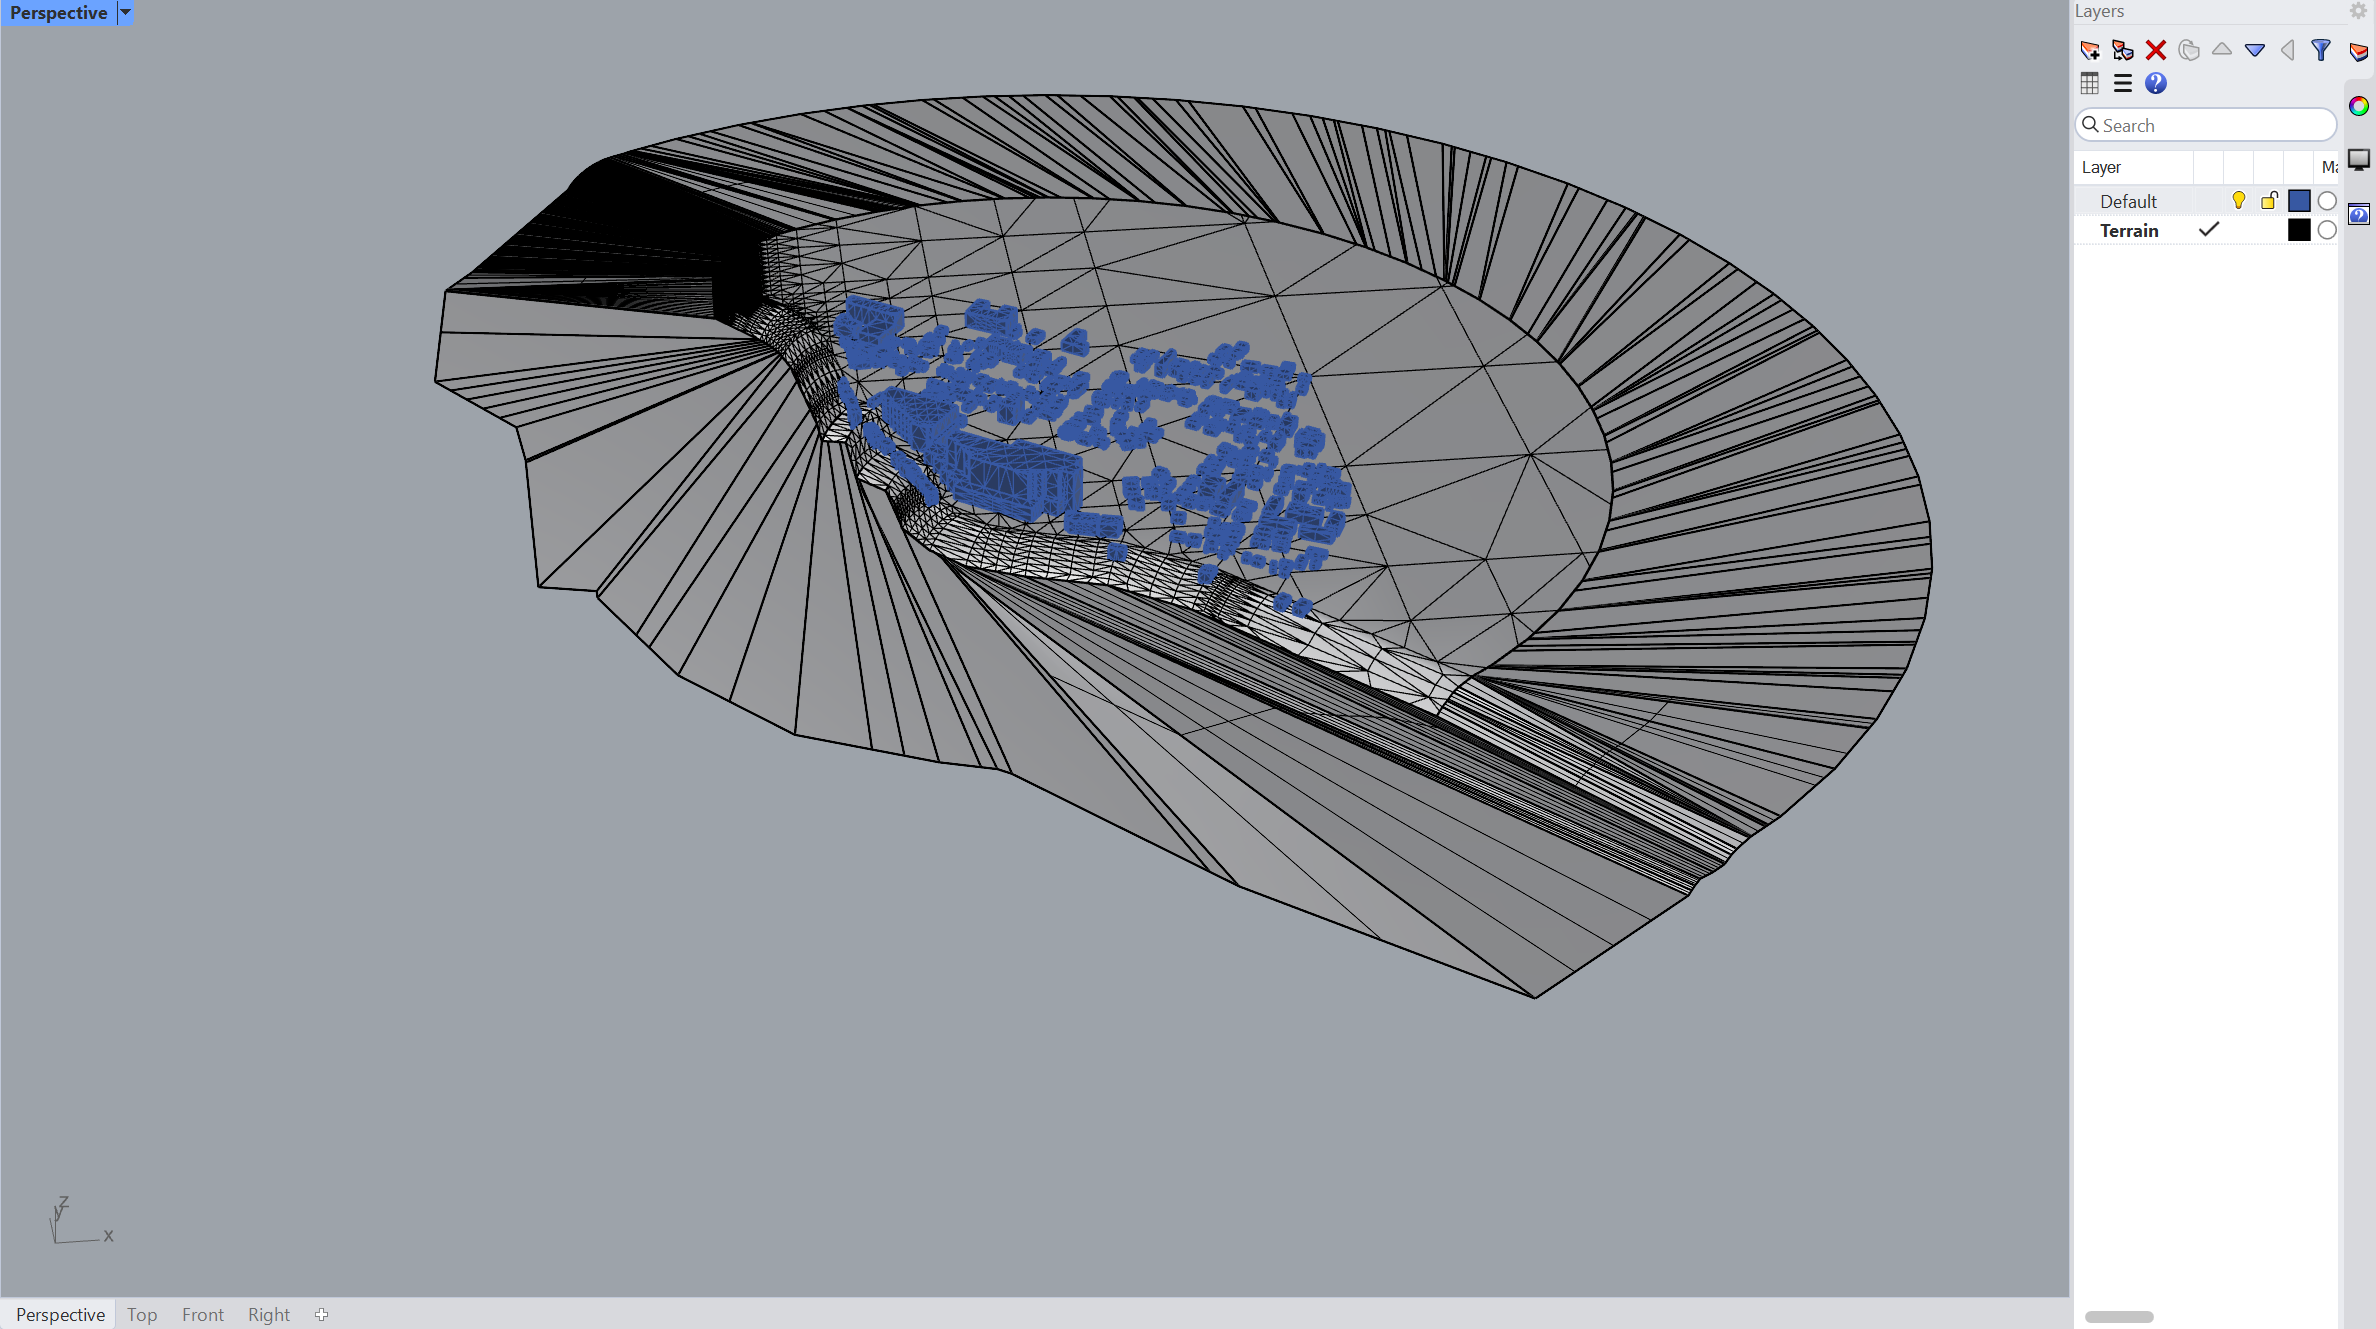Open Default layer blue color swatch
Viewport: 2376px width, 1329px height.
tap(2299, 201)
